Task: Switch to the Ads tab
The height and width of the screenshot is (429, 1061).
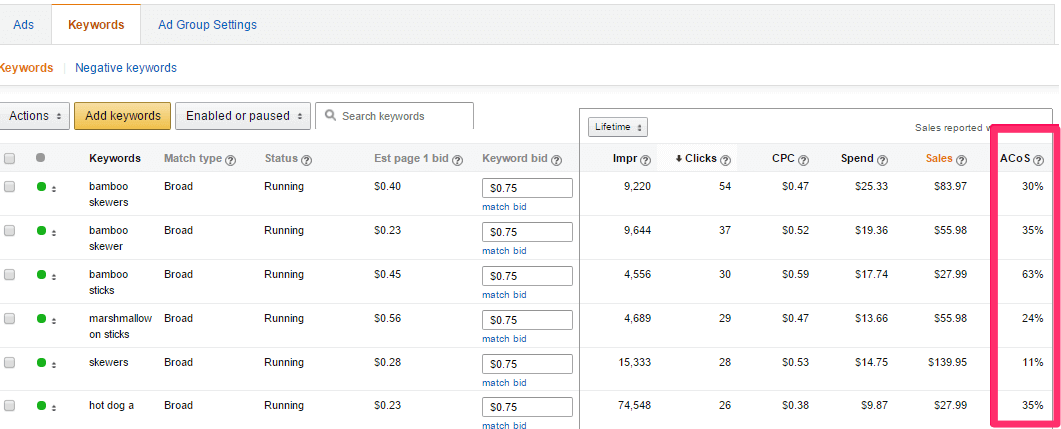Action: [x=24, y=25]
